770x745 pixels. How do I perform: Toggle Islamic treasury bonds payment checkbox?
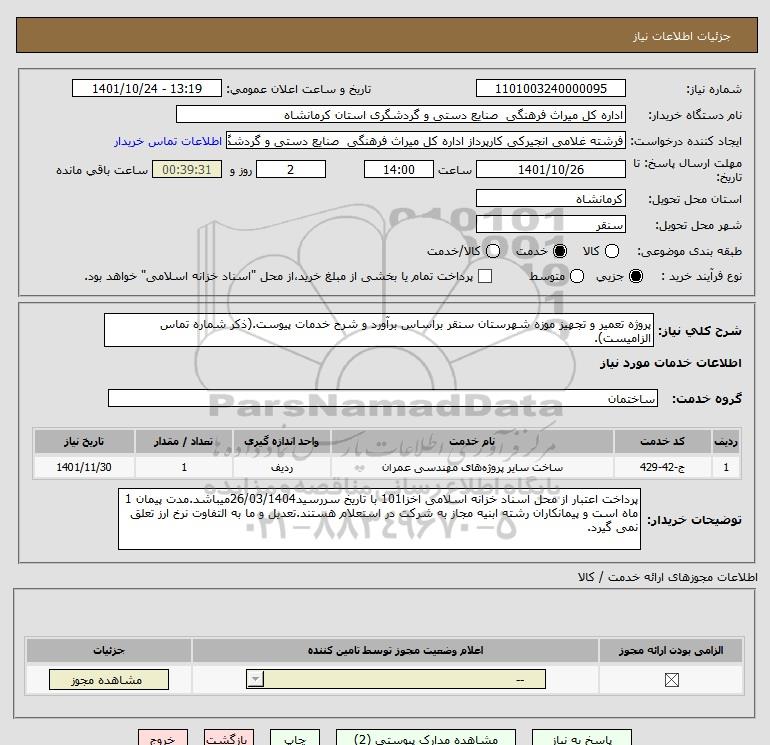485,276
